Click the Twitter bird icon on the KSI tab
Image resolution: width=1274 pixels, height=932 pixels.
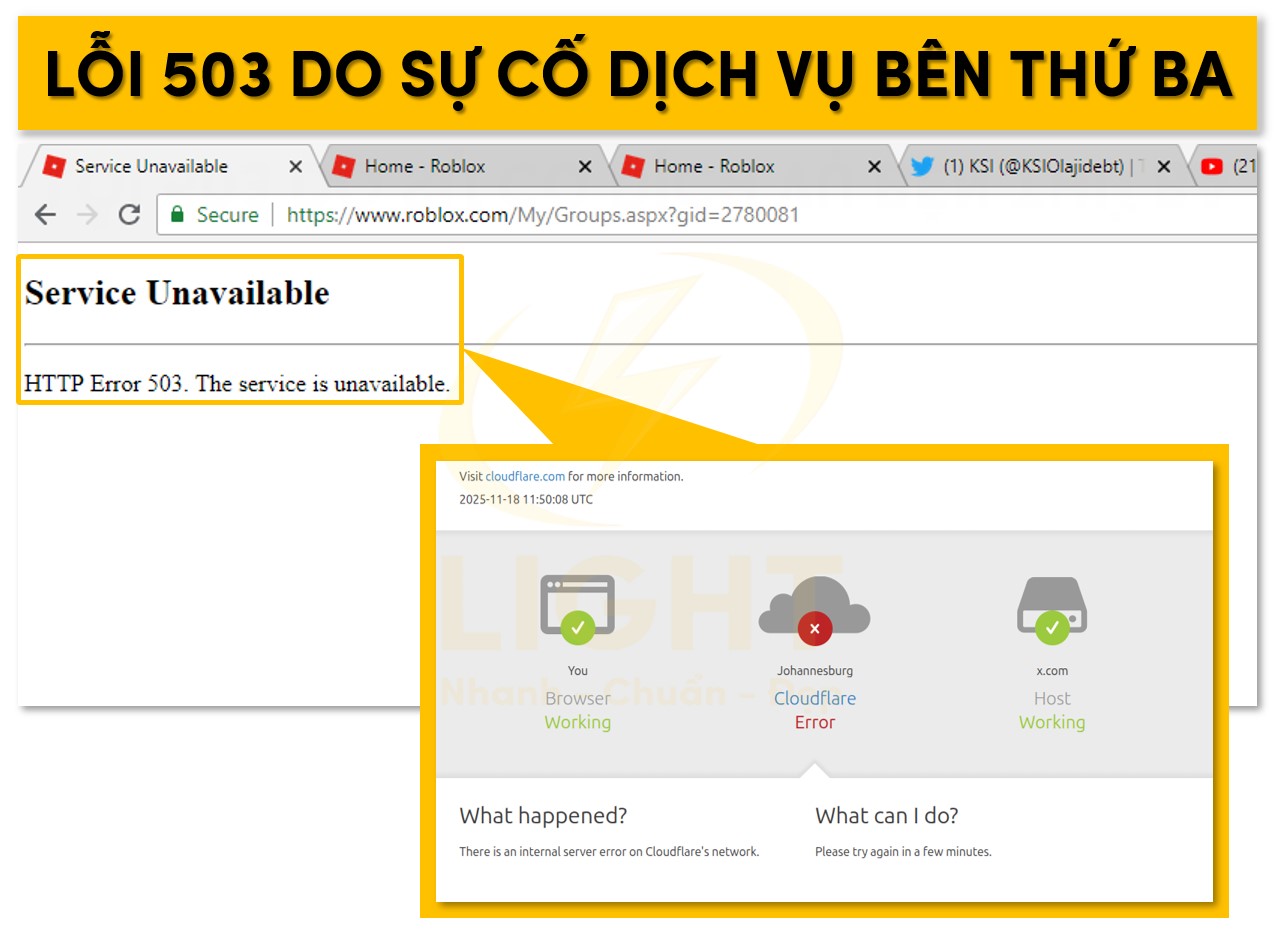click(922, 166)
